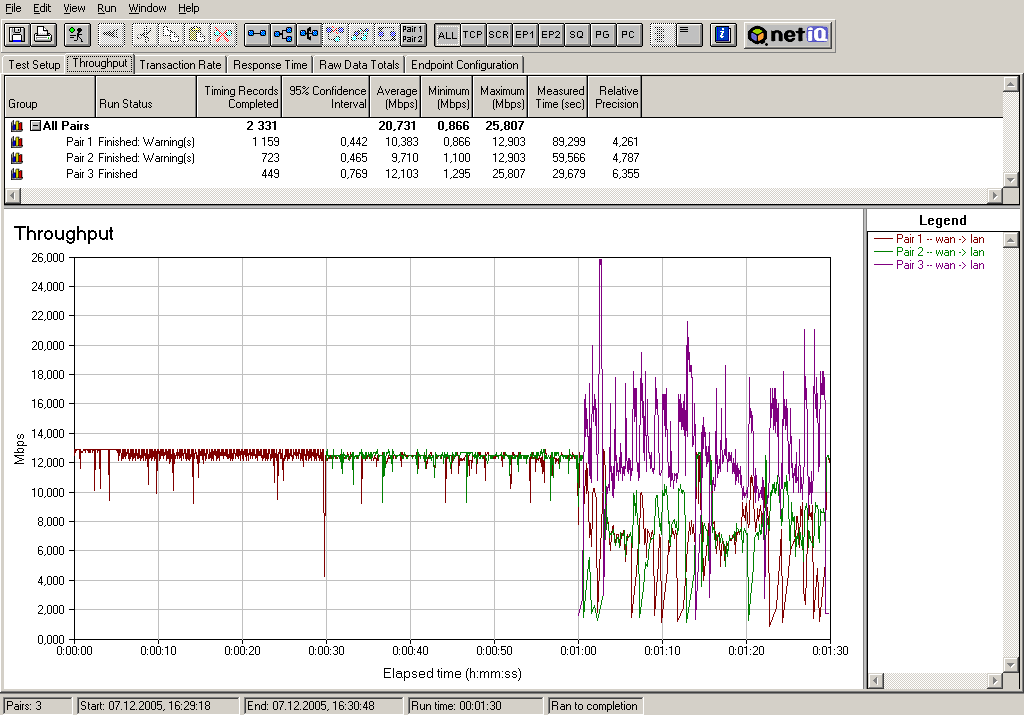The width and height of the screenshot is (1024, 715).
Task: Toggle the ALL filter button
Action: pos(447,35)
